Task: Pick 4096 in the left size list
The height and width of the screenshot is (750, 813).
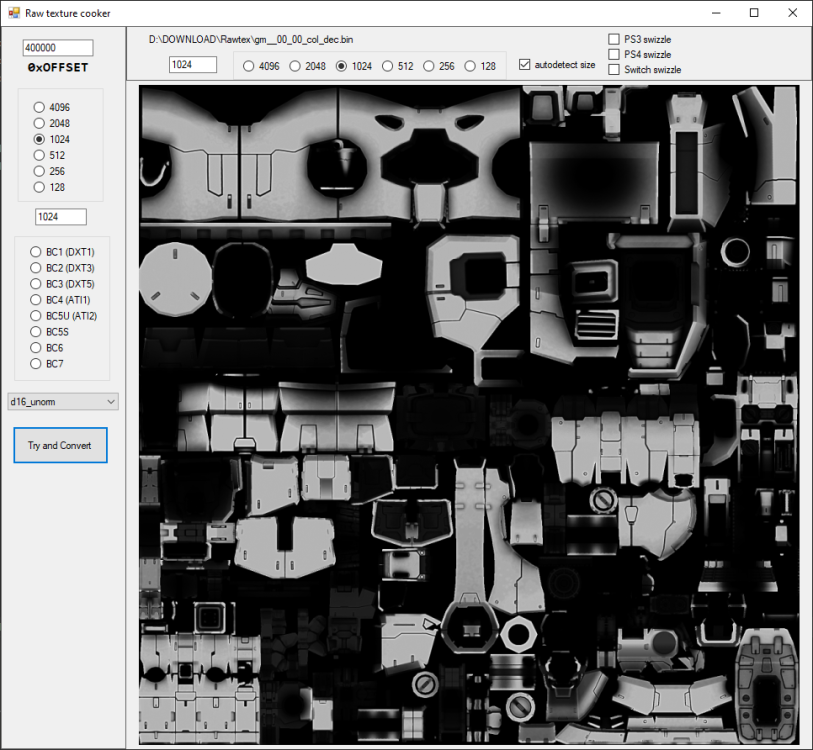Action: point(40,107)
